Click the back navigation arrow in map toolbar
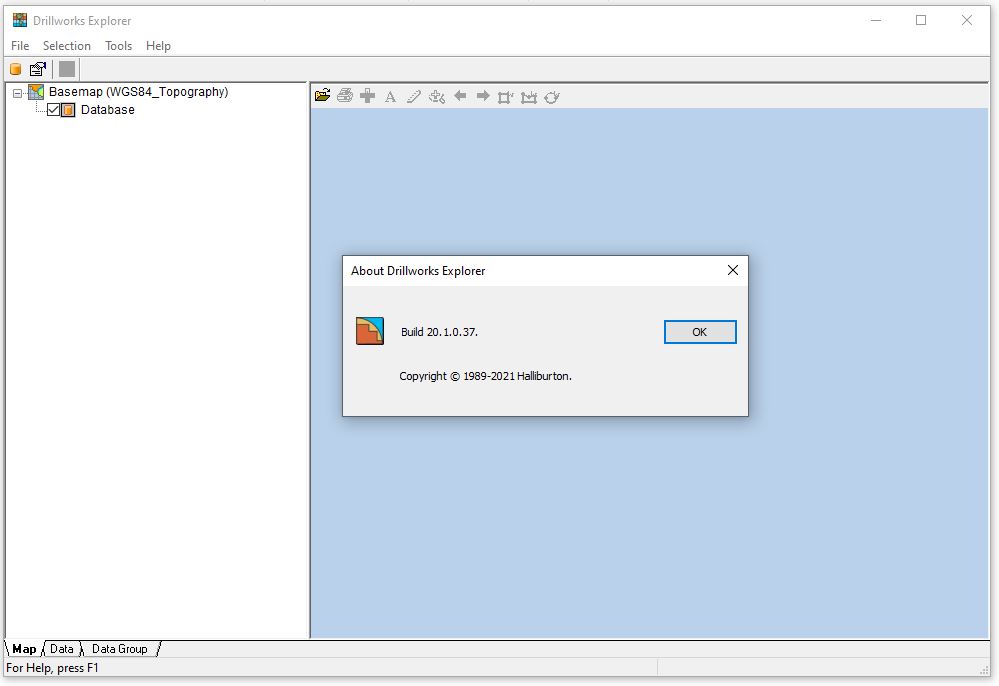The height and width of the screenshot is (686, 999). pos(458,96)
